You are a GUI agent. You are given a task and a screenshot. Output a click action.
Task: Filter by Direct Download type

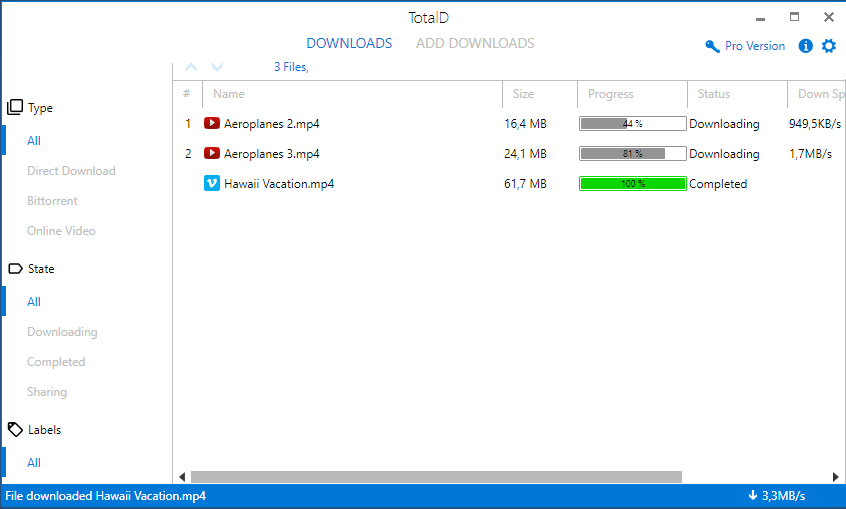pyautogui.click(x=71, y=171)
